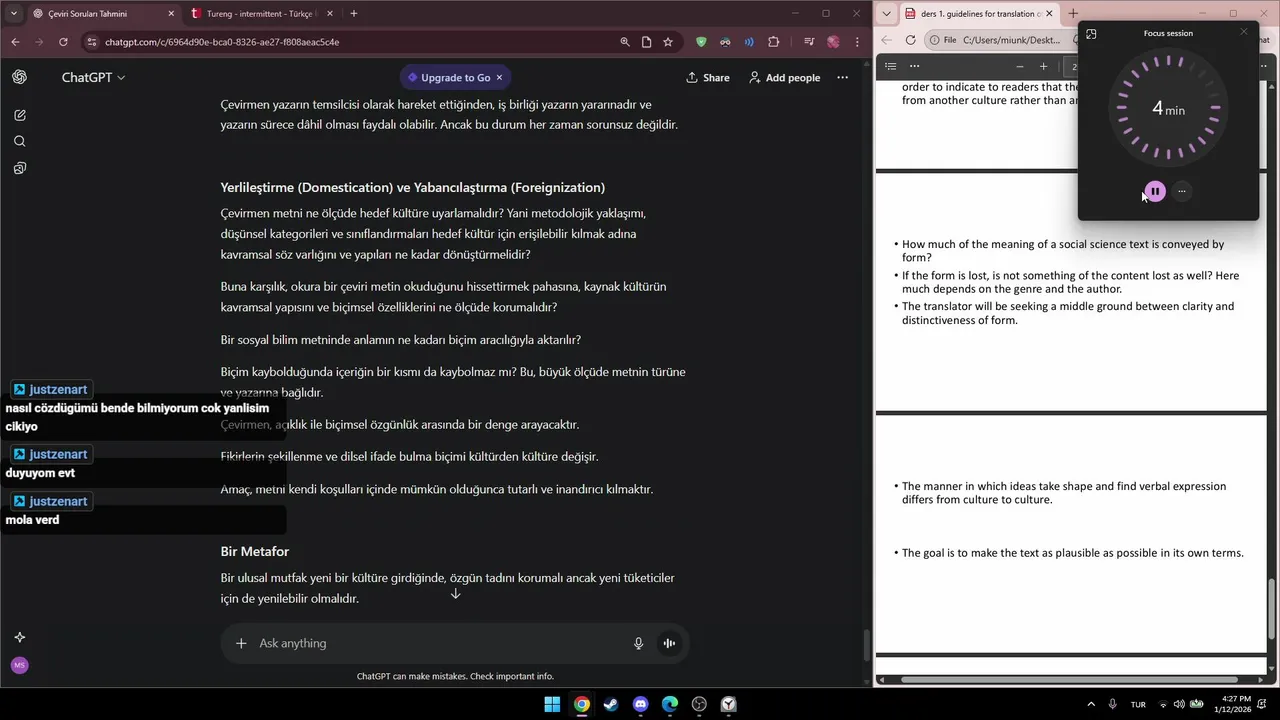Open the Chrome extensions puzzle icon

pos(774,42)
